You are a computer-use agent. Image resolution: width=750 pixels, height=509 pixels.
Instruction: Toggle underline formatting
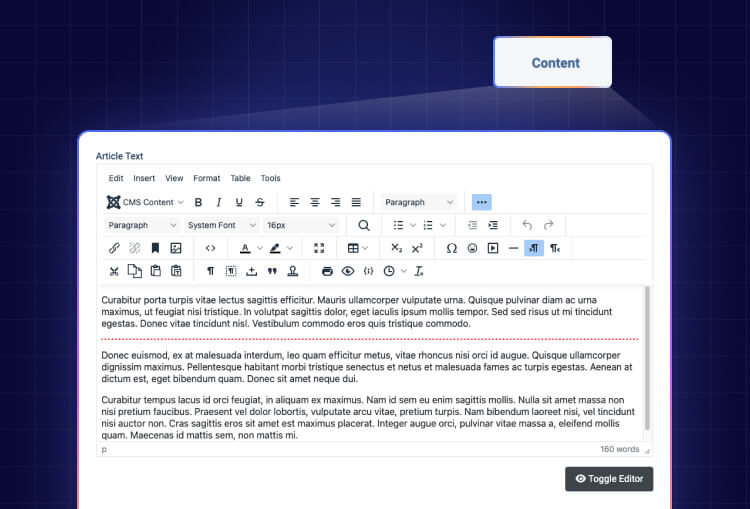239,202
